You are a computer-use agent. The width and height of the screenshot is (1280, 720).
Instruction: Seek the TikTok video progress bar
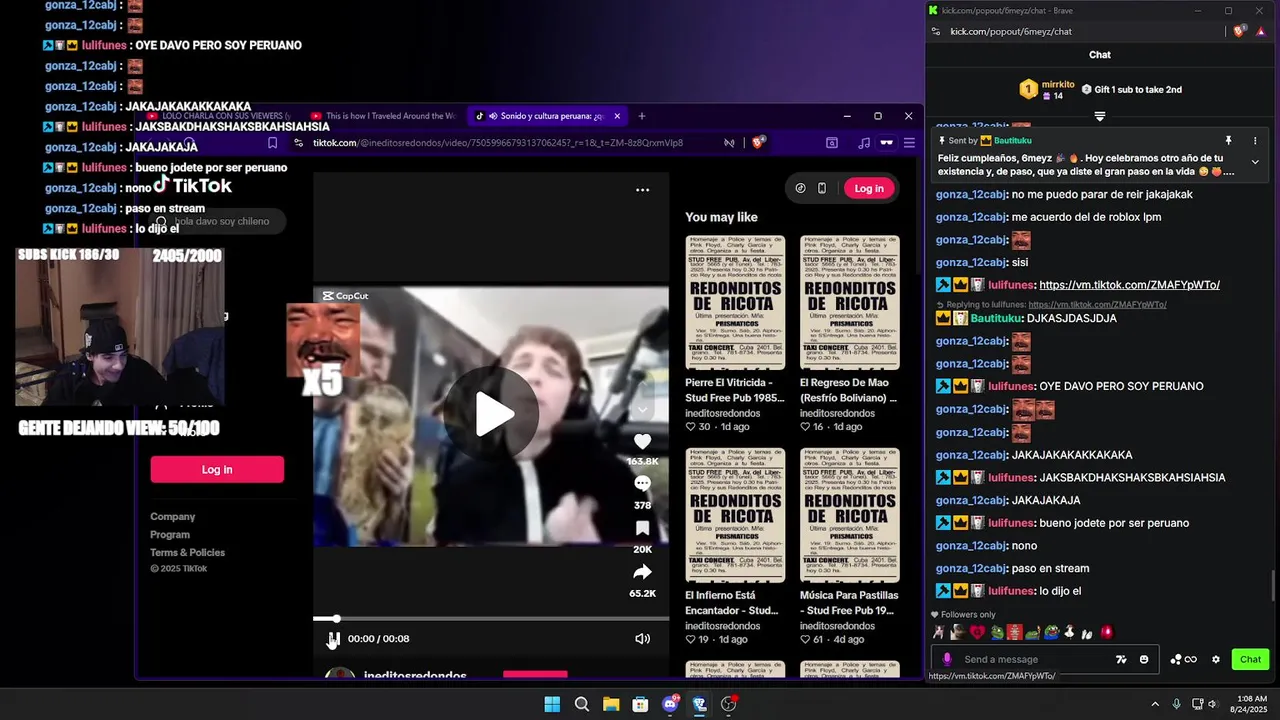pyautogui.click(x=490, y=619)
